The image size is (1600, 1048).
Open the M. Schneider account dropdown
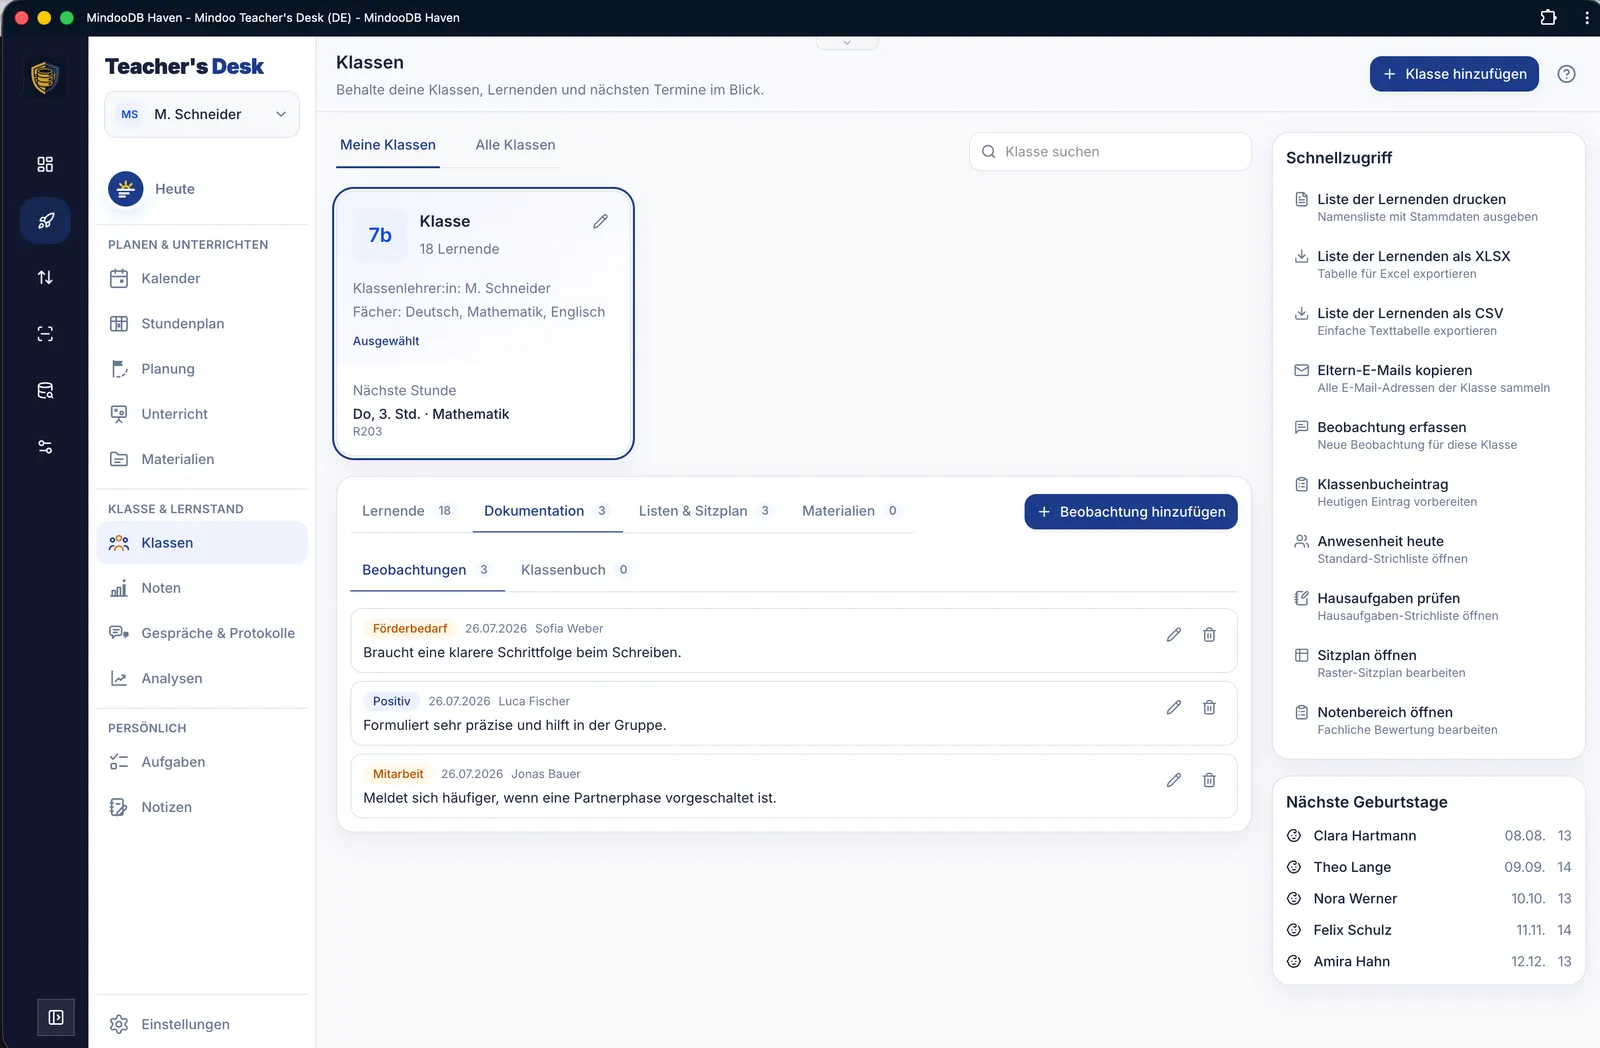[x=202, y=114]
